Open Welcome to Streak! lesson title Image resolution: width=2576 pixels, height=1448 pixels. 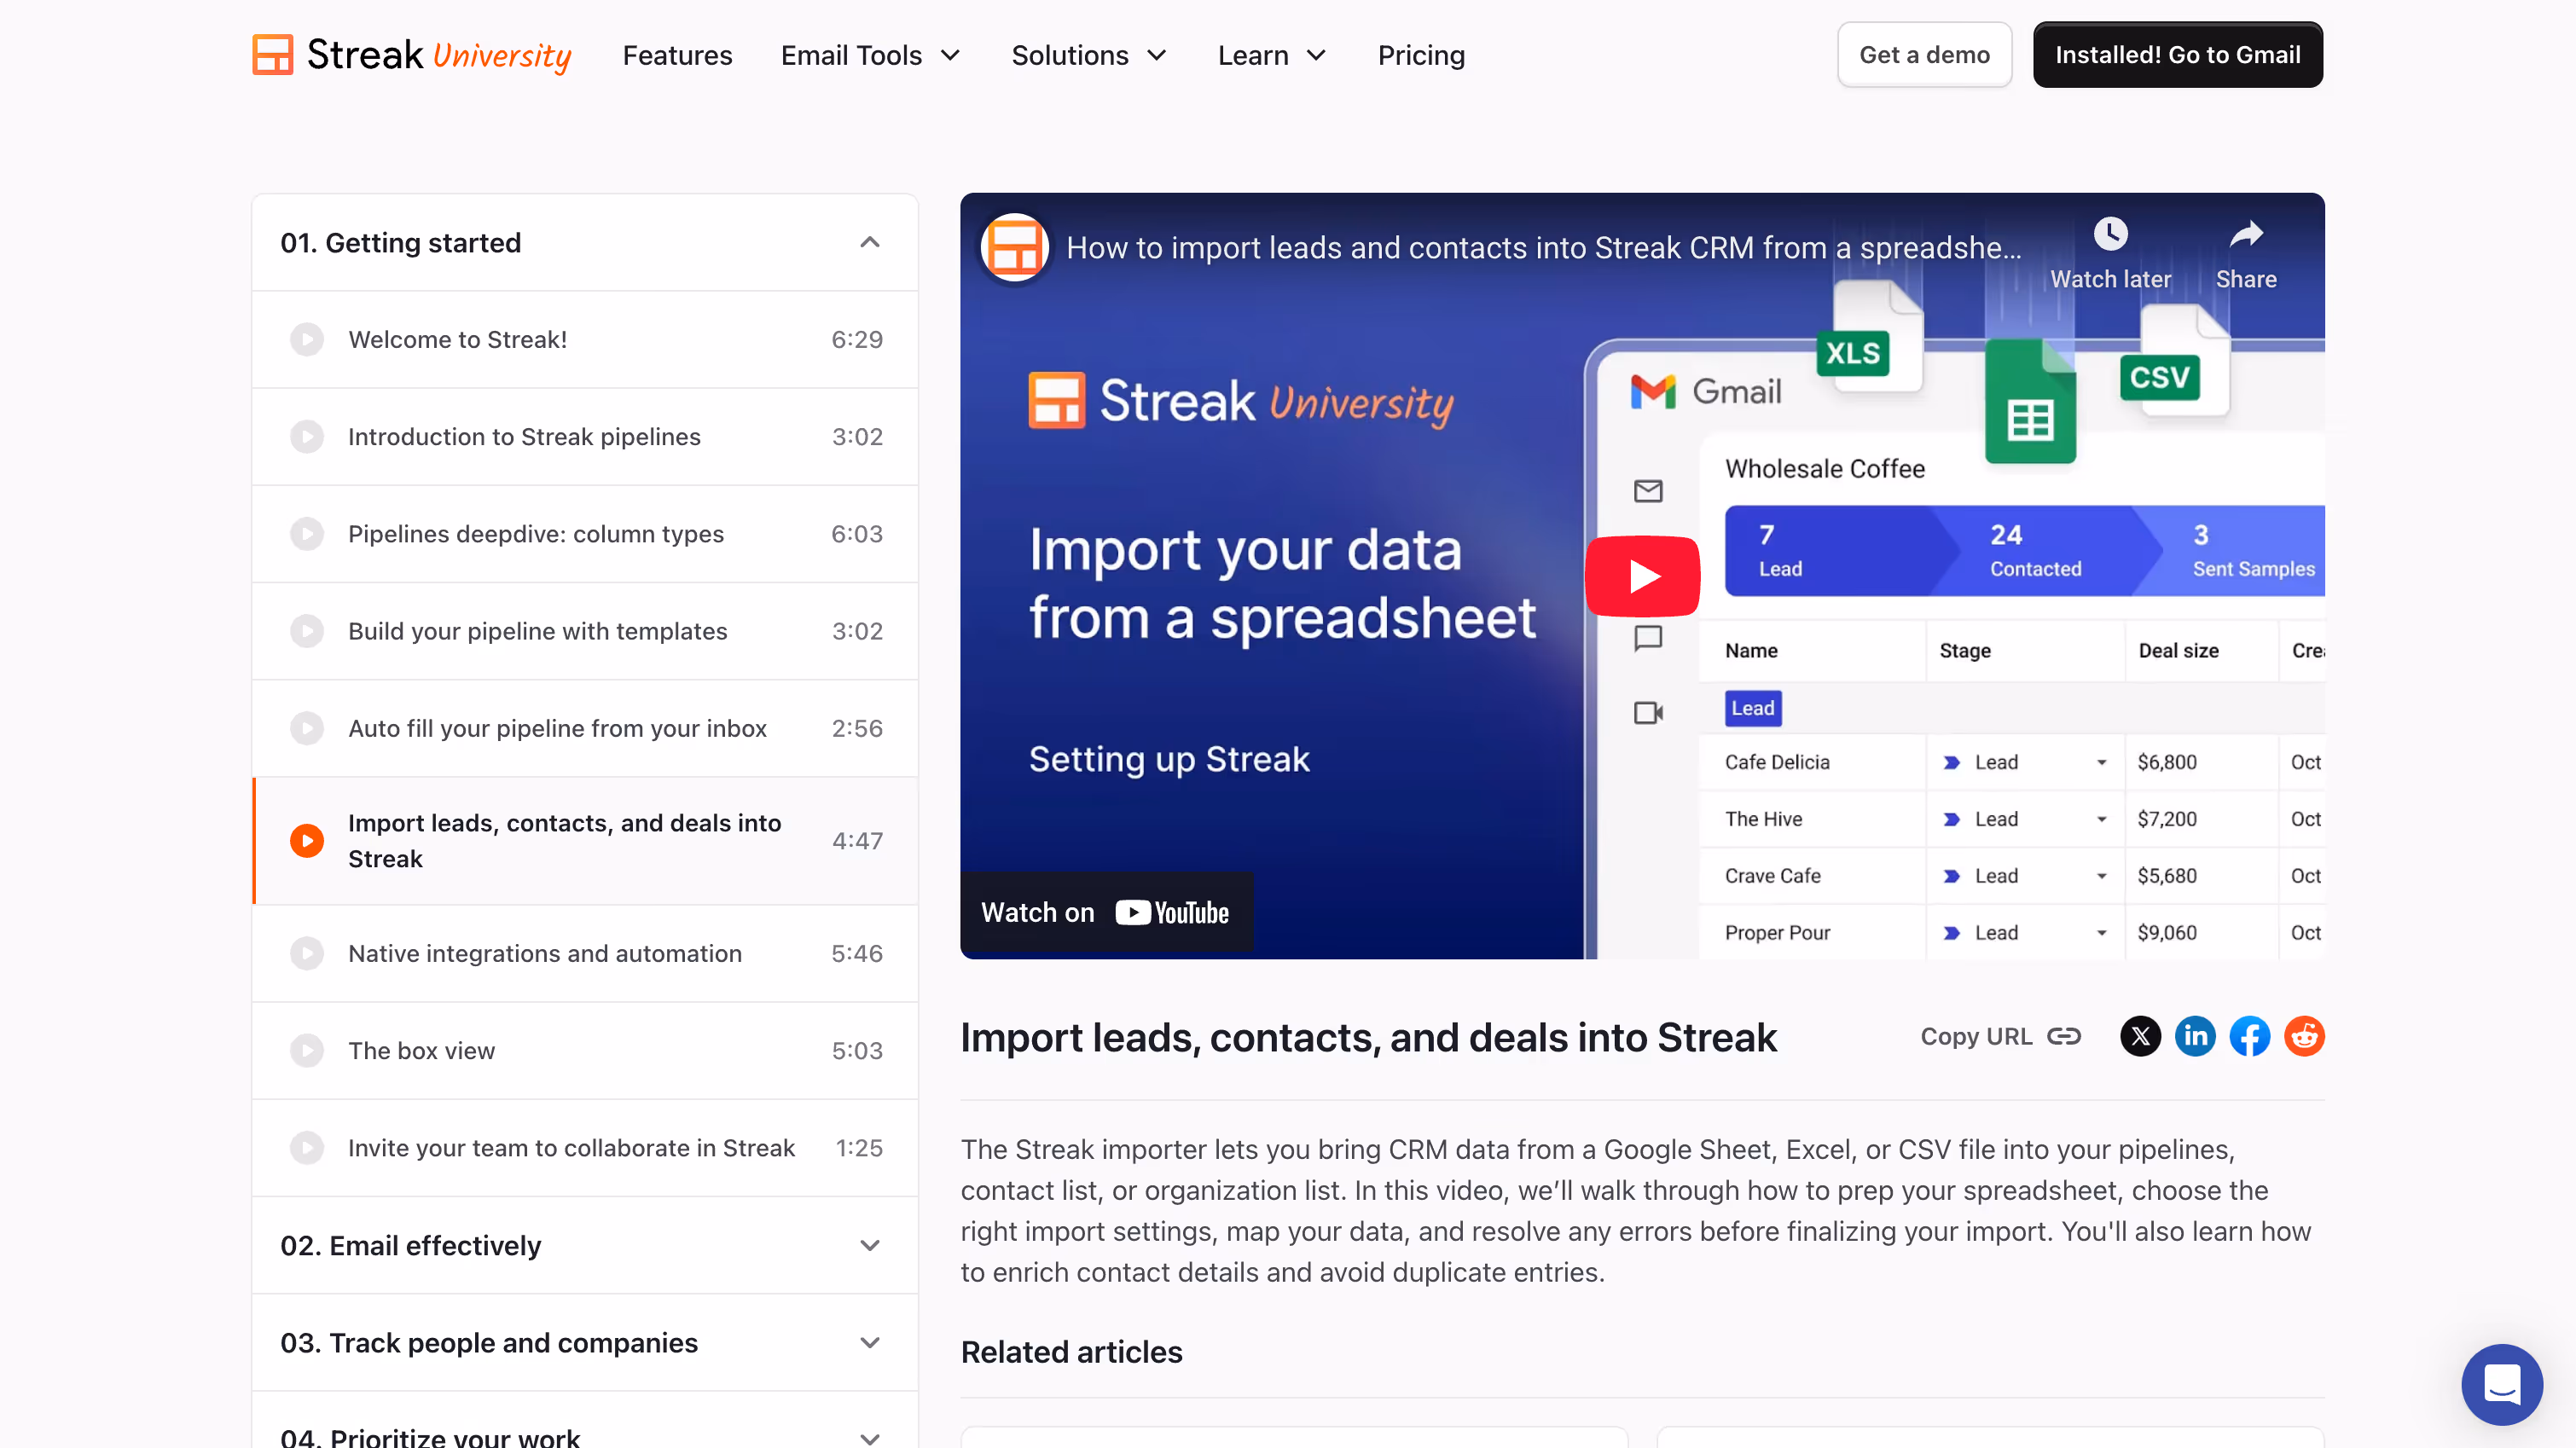pyautogui.click(x=458, y=339)
